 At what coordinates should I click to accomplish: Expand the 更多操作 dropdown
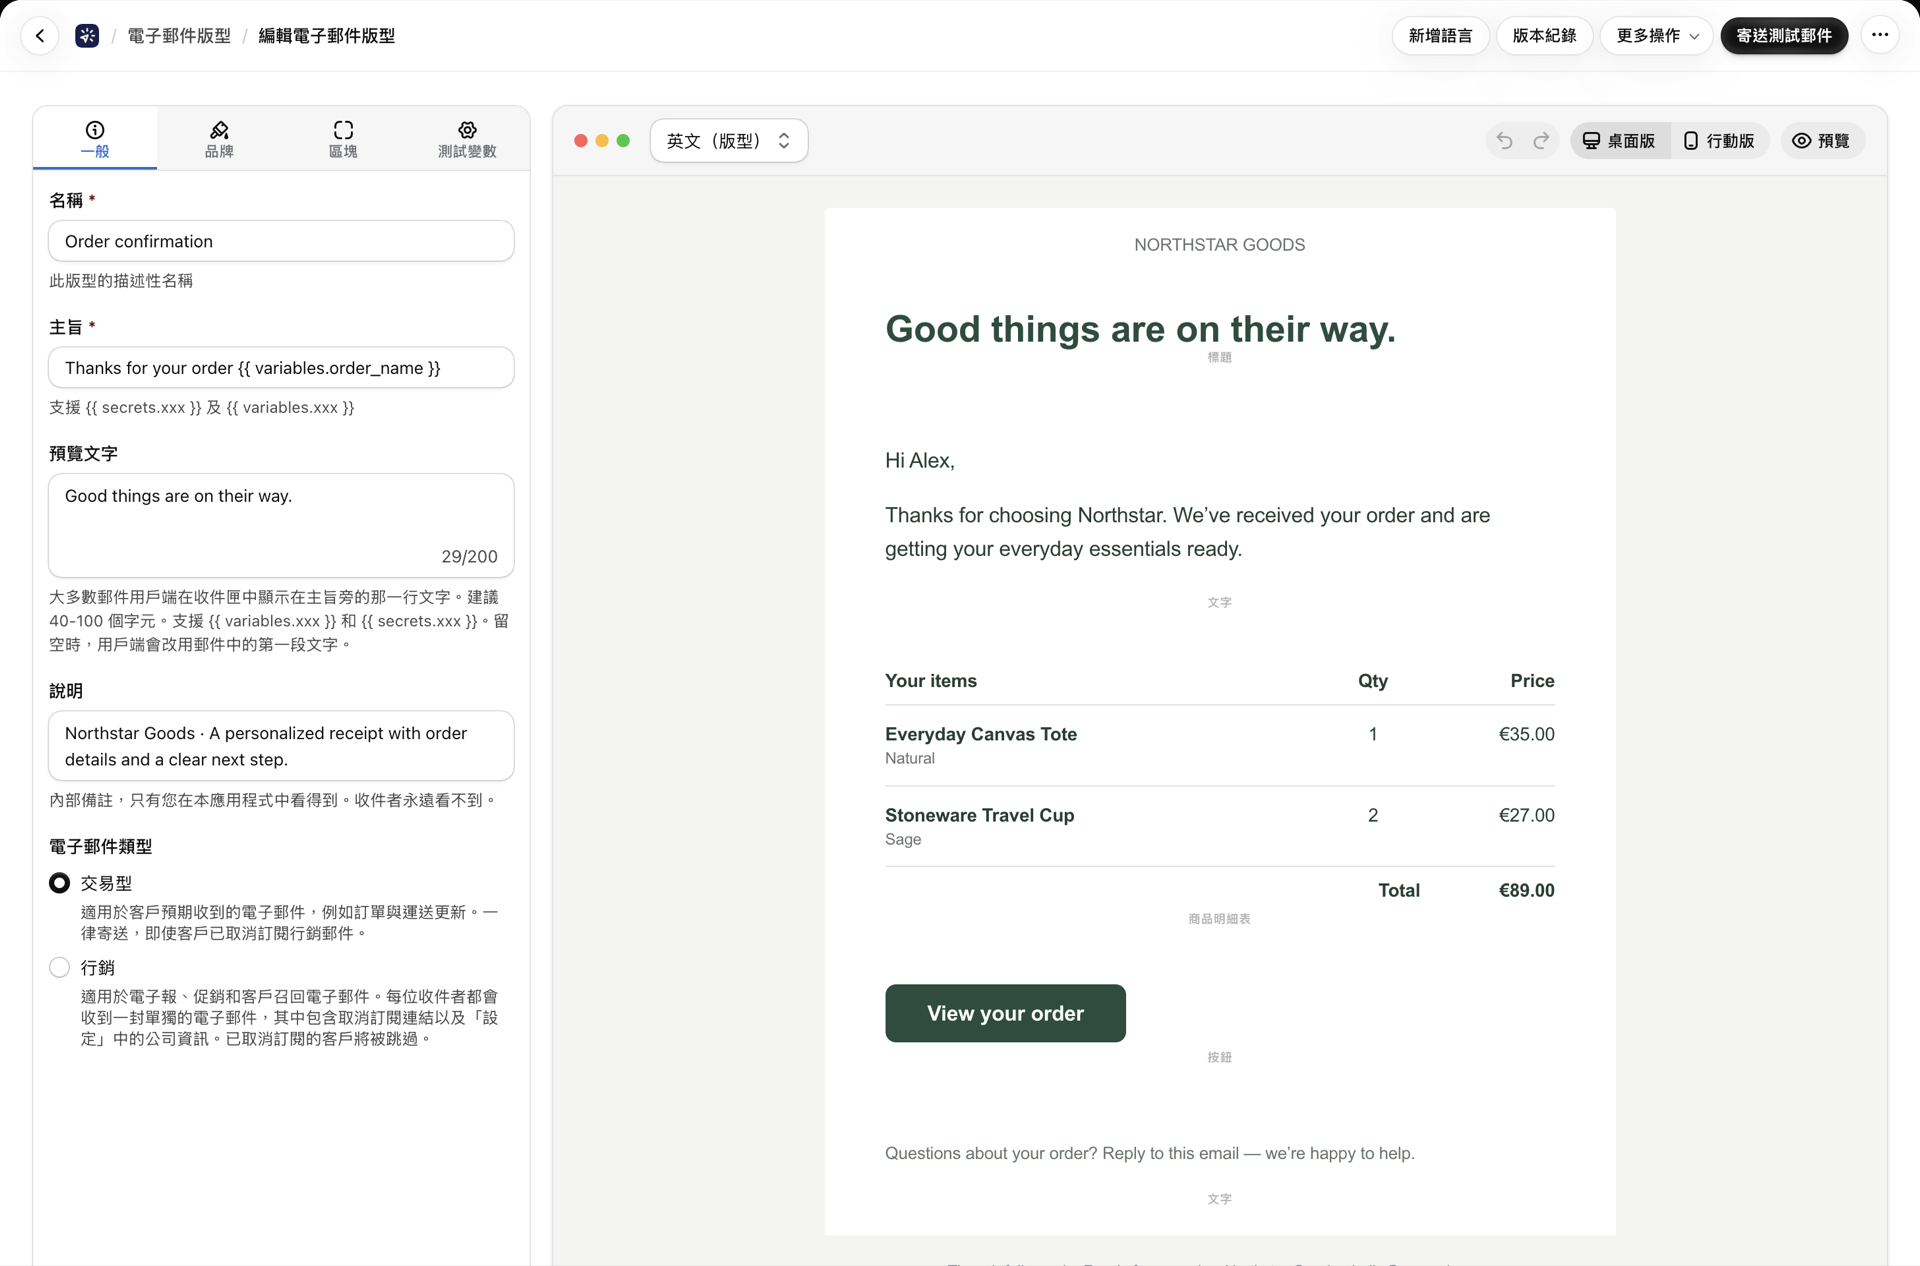click(1656, 36)
